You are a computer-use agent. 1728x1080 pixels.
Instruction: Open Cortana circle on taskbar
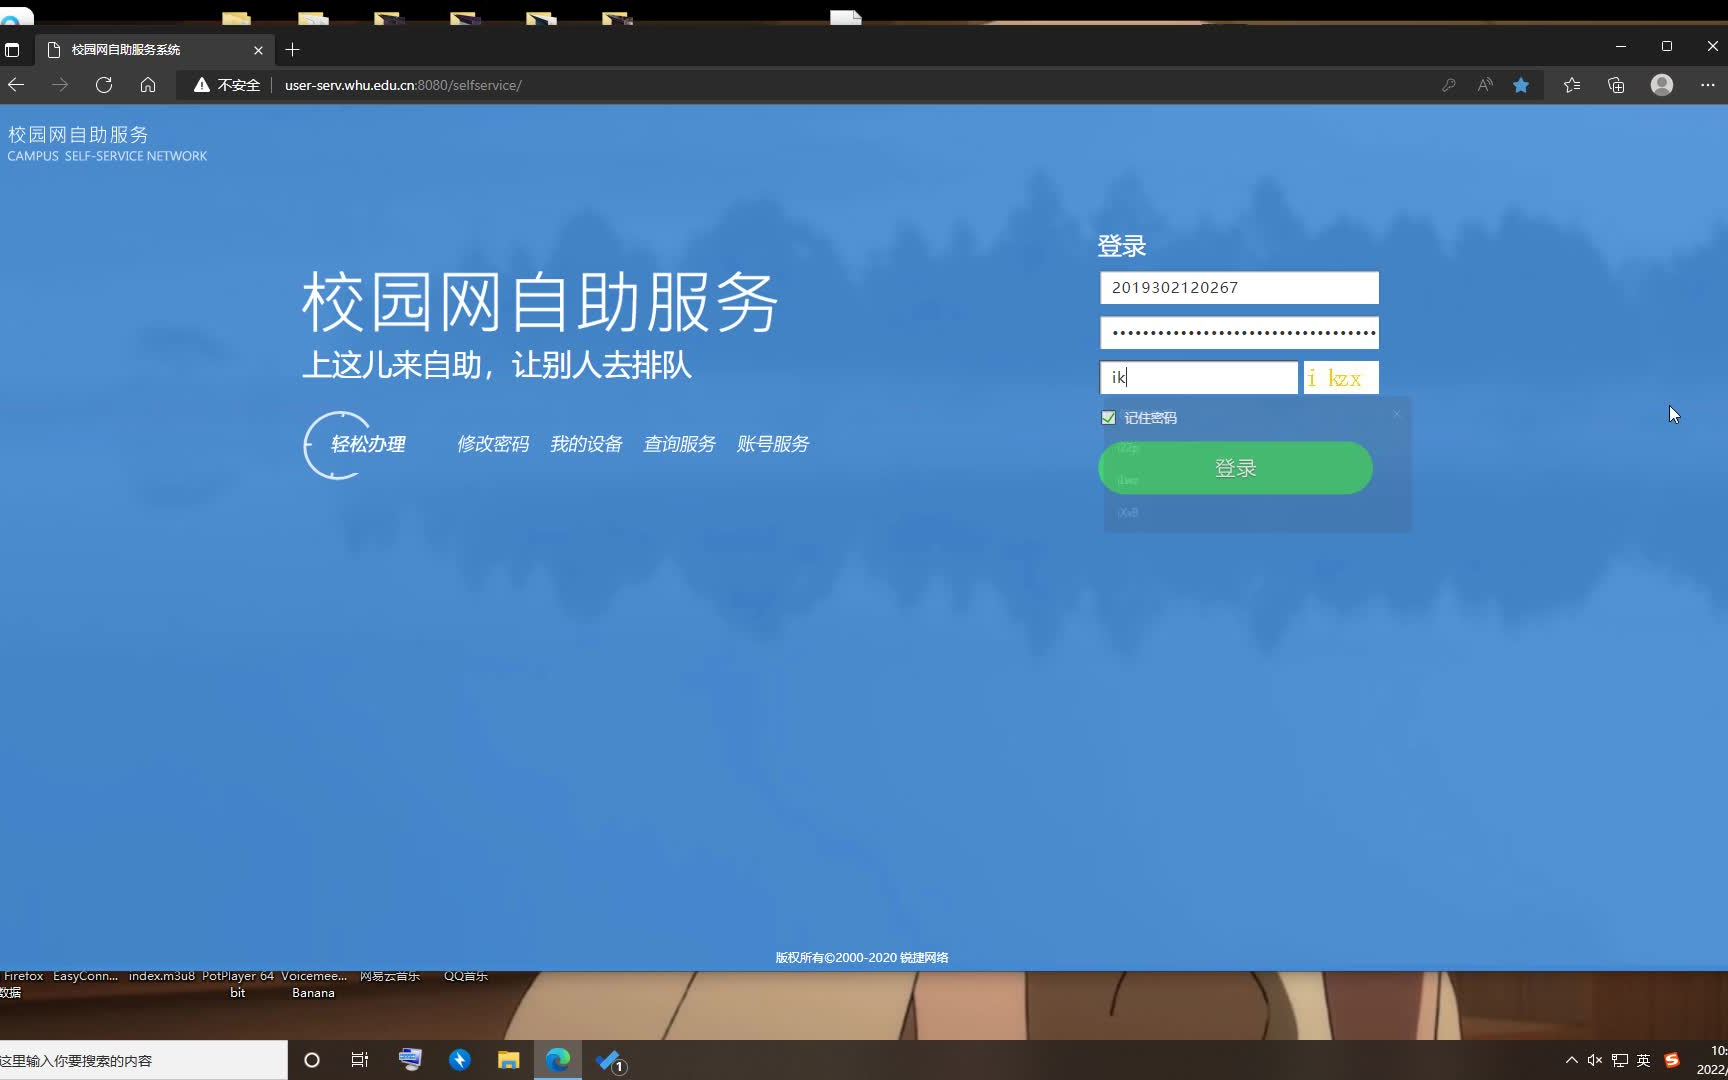click(x=311, y=1060)
